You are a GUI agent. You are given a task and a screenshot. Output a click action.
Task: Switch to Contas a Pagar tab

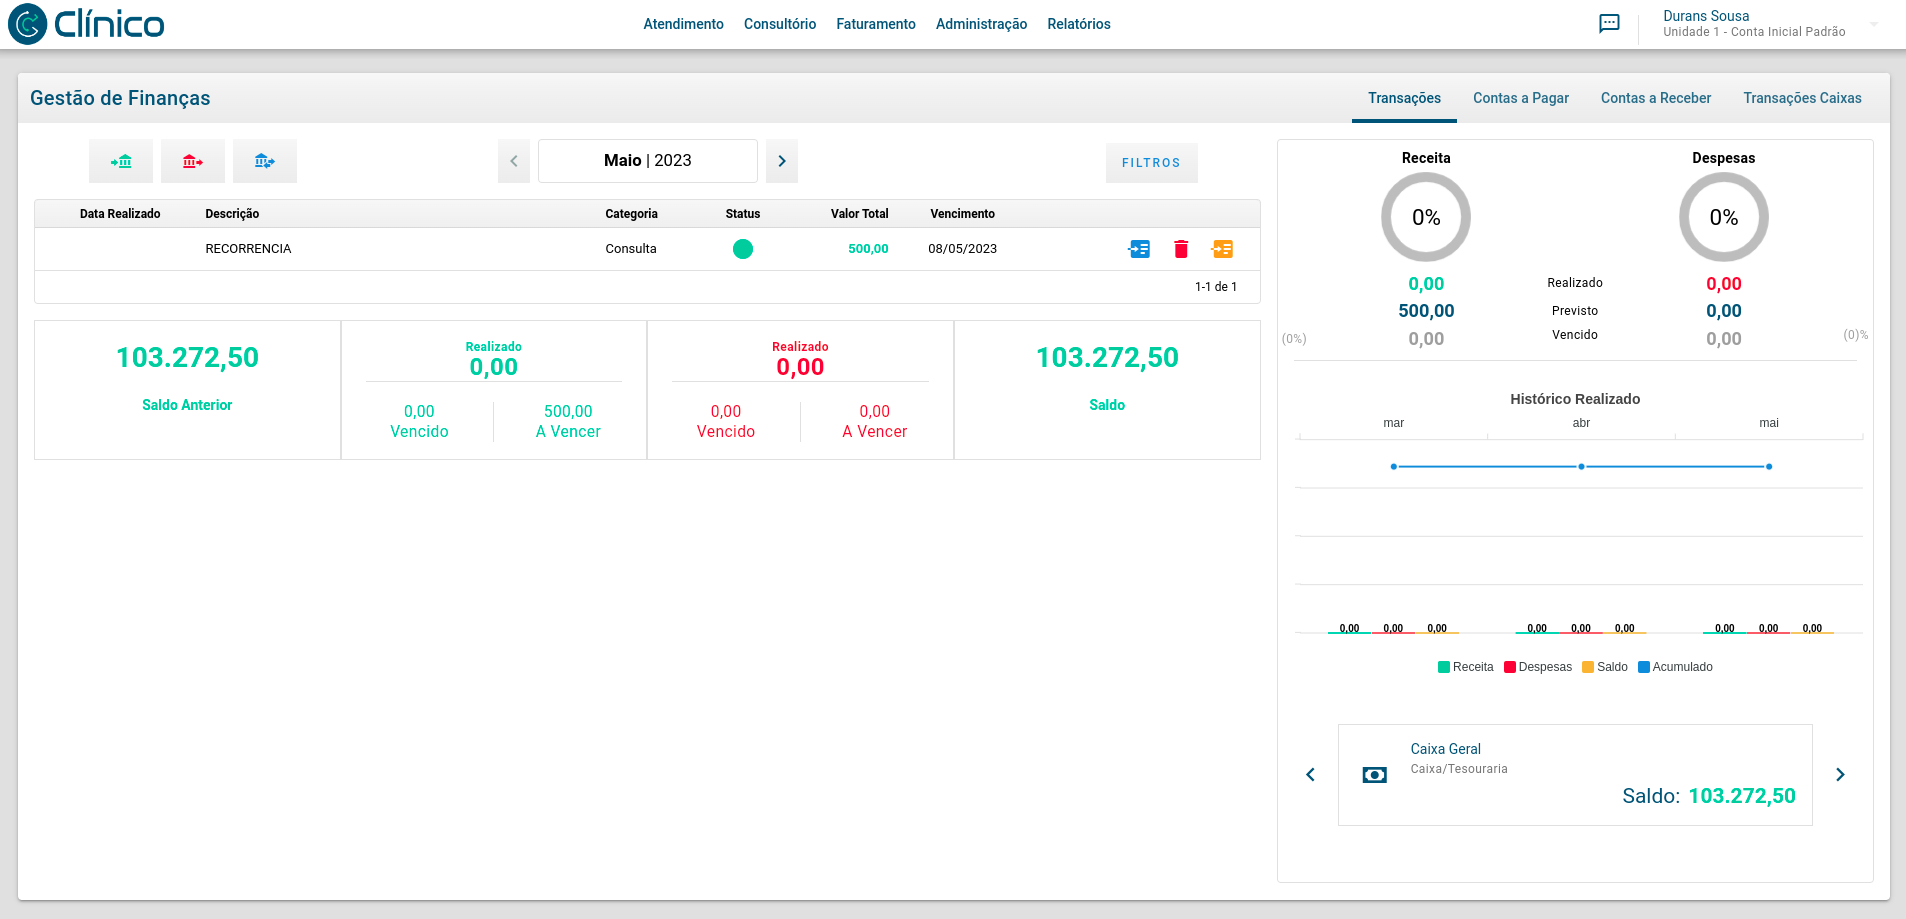[1520, 98]
